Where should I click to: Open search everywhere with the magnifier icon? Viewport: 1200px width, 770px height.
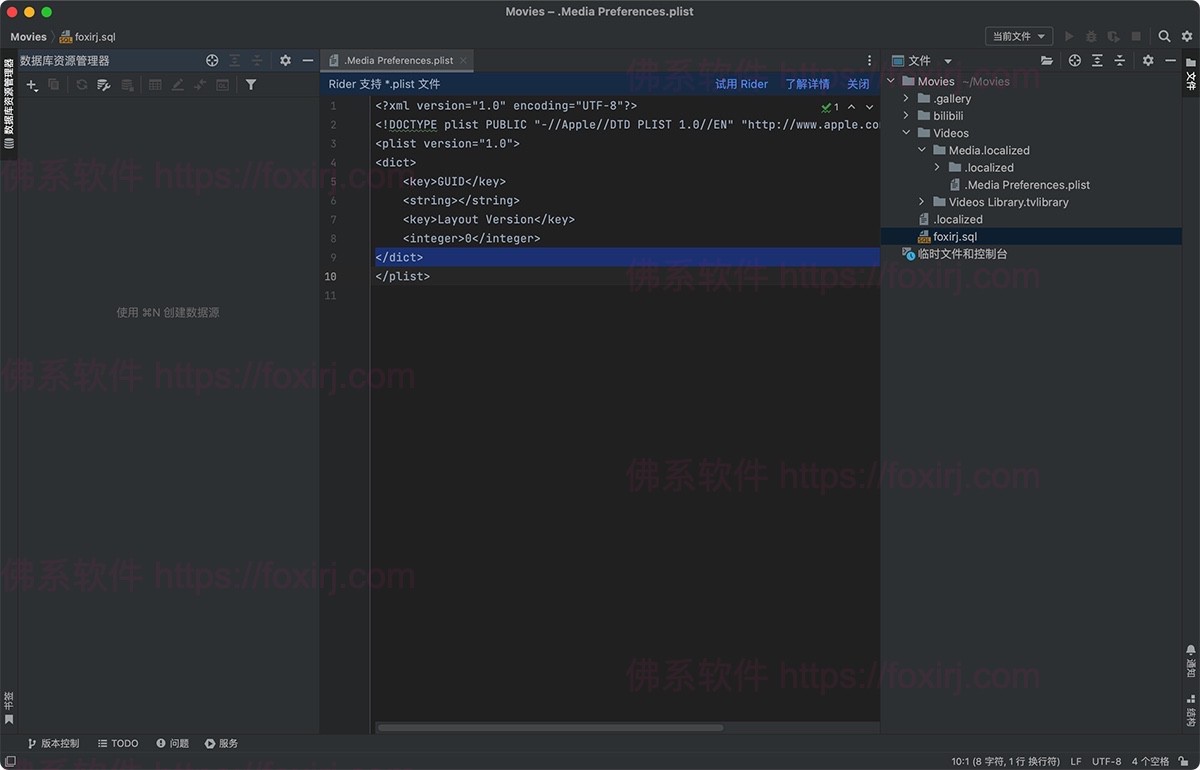(1163, 36)
